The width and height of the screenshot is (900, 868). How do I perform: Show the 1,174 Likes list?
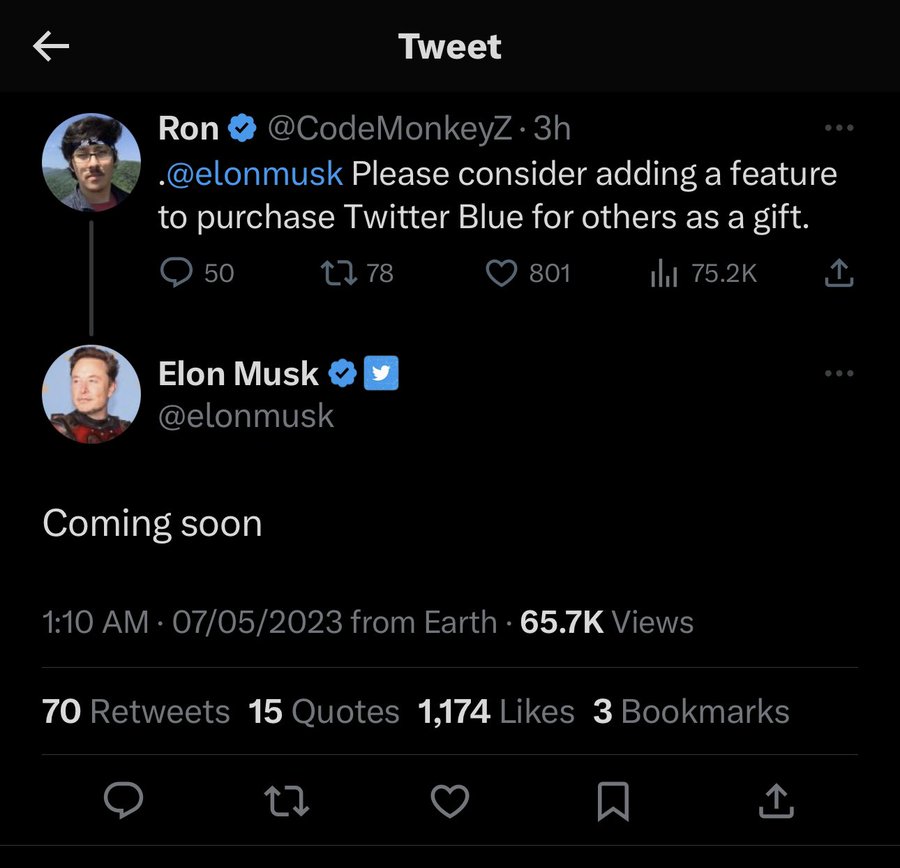coord(496,712)
